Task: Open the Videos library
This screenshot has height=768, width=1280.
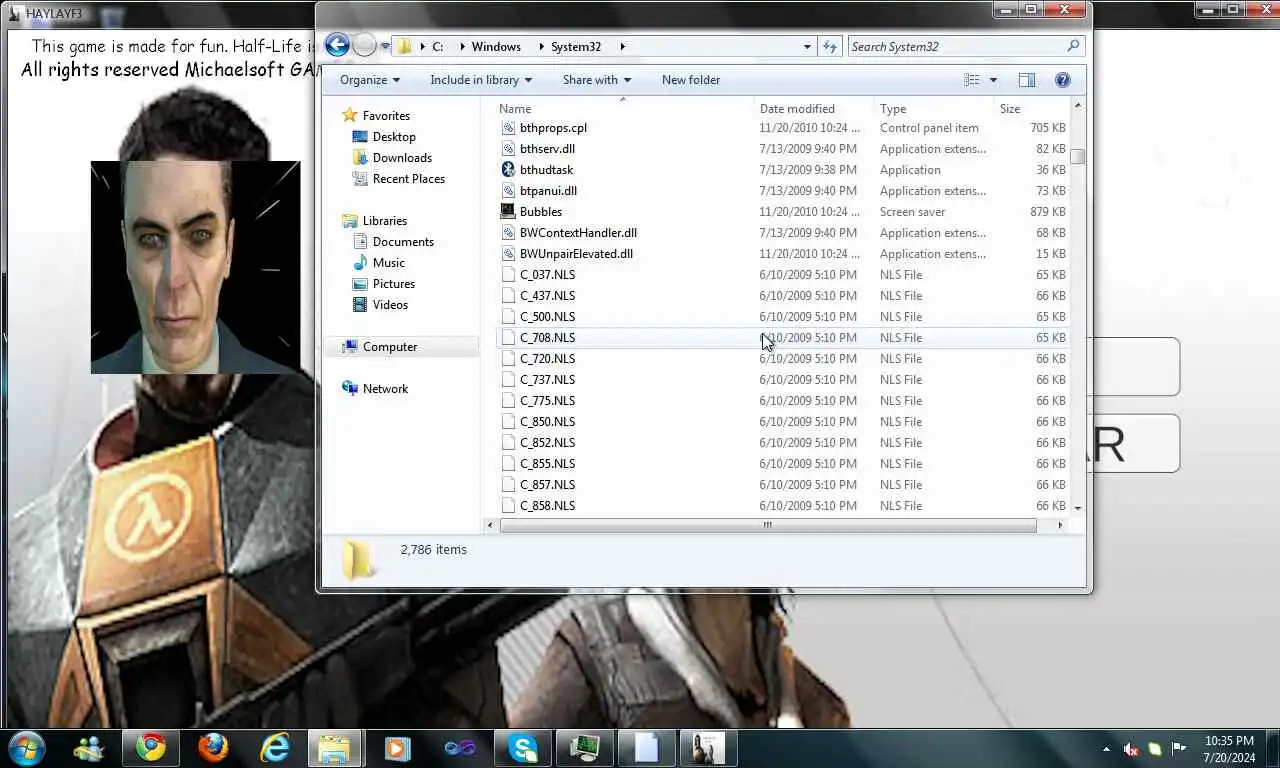Action: [x=390, y=305]
